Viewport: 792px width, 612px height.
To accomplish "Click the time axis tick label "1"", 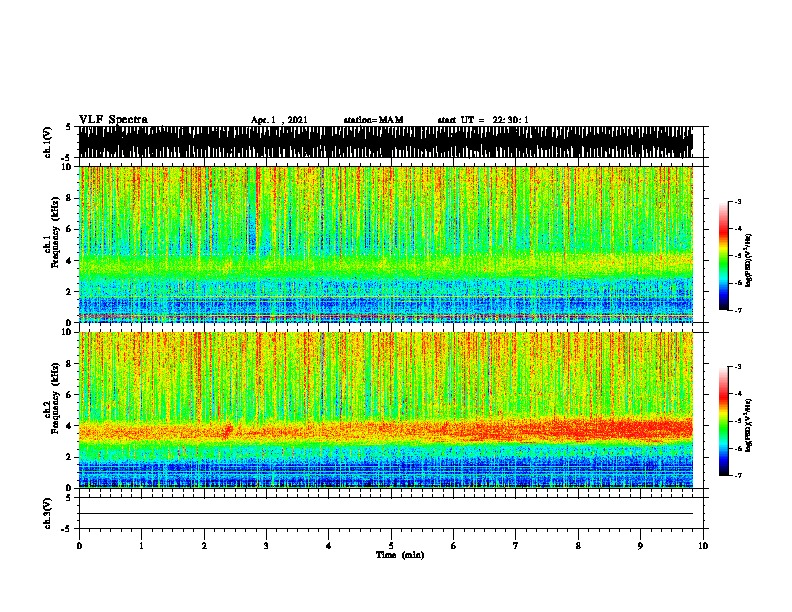I will (x=141, y=546).
